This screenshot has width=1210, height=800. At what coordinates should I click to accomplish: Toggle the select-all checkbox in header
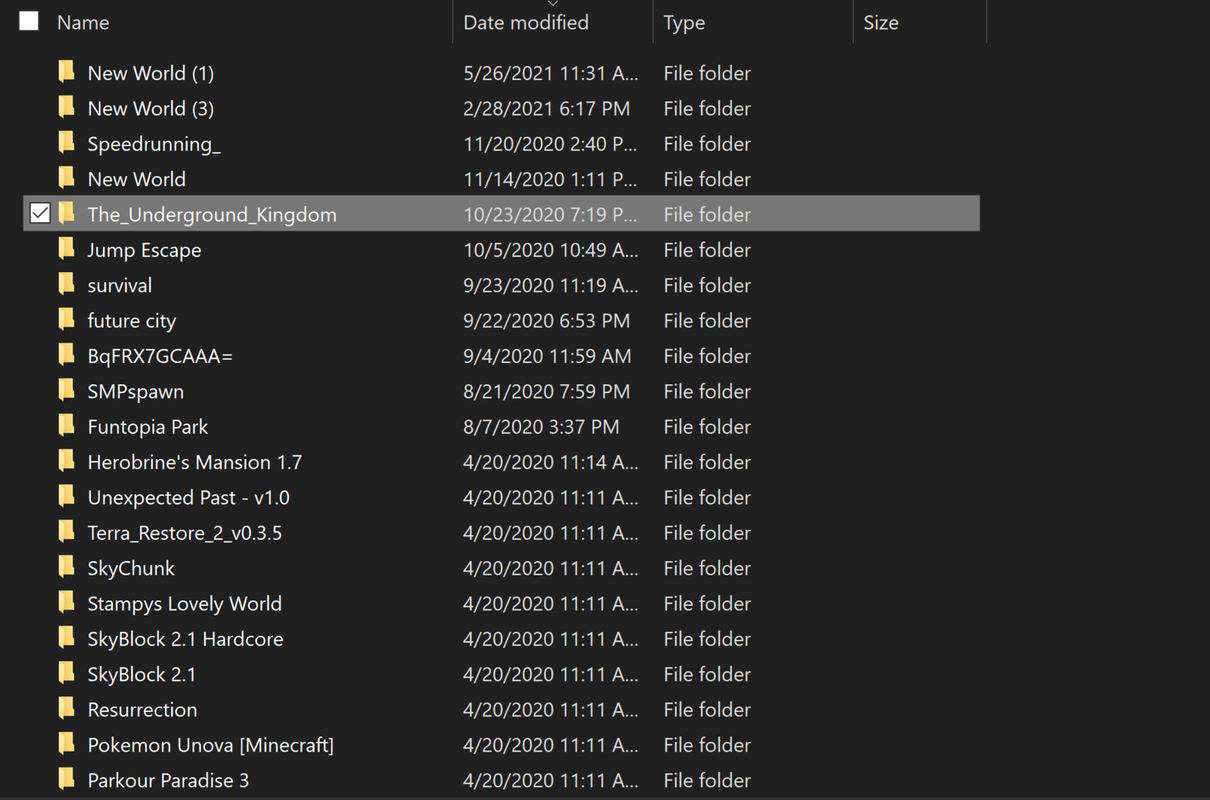coord(29,21)
